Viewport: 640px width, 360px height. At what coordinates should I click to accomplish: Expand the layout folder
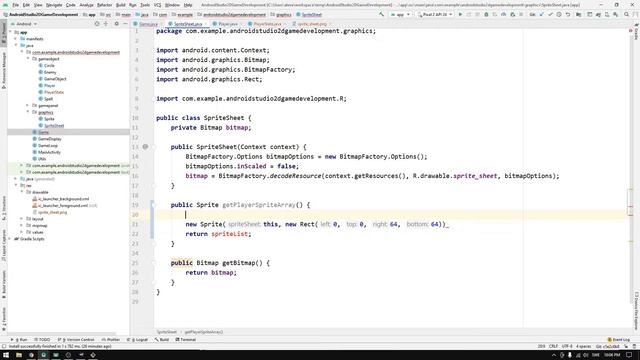[22, 219]
